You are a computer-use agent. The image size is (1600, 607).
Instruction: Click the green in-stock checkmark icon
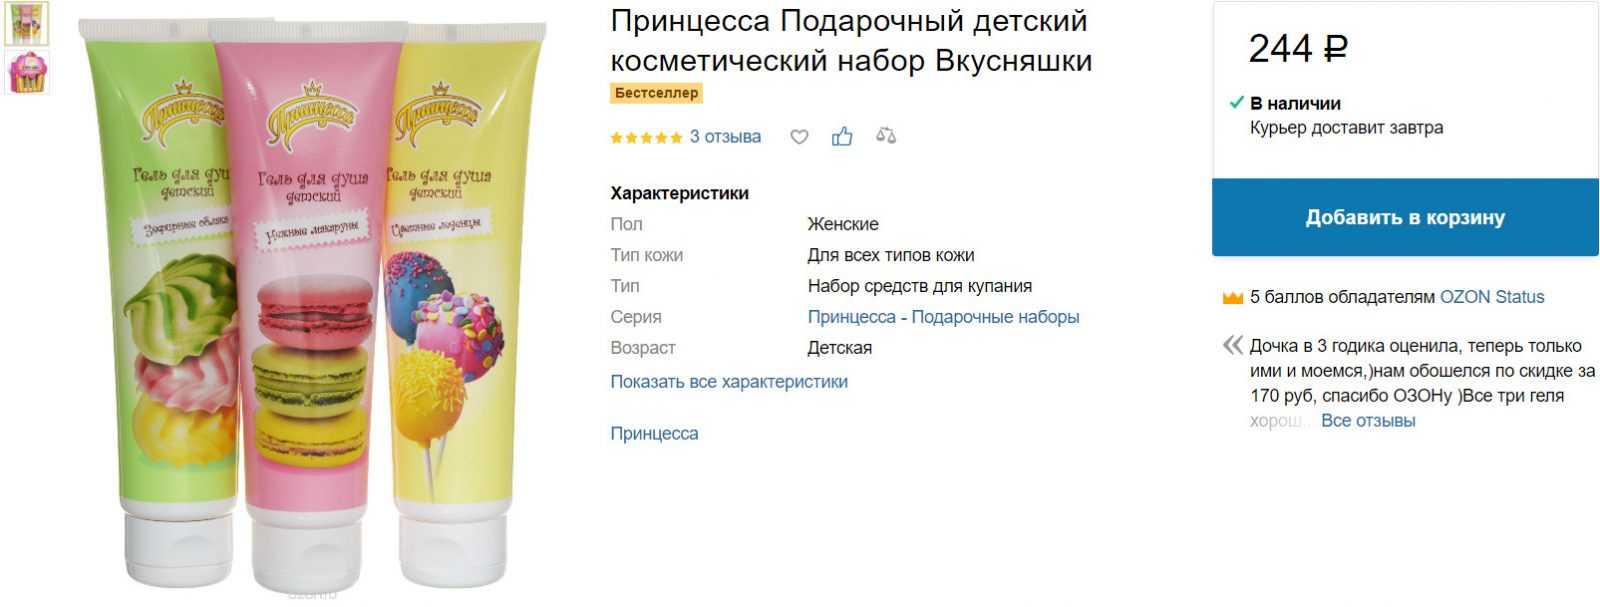1236,102
